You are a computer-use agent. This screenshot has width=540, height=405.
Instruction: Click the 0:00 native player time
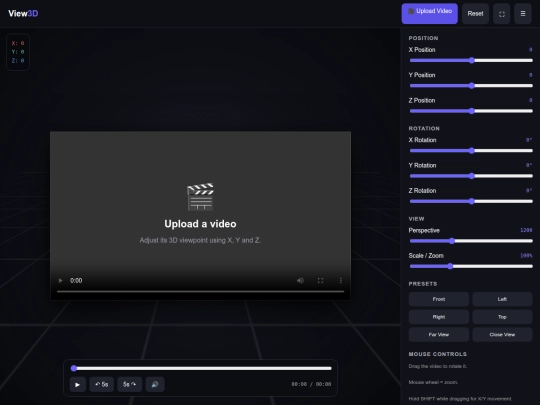coord(76,280)
